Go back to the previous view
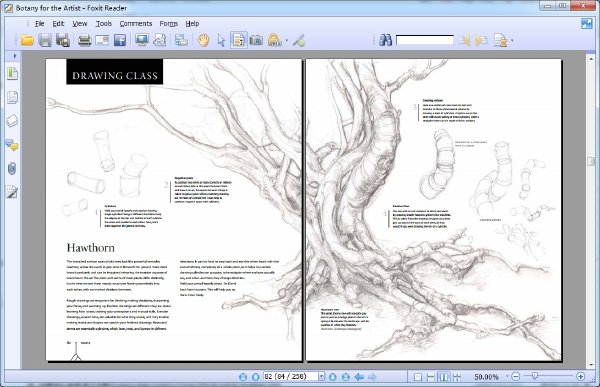 click(359, 377)
